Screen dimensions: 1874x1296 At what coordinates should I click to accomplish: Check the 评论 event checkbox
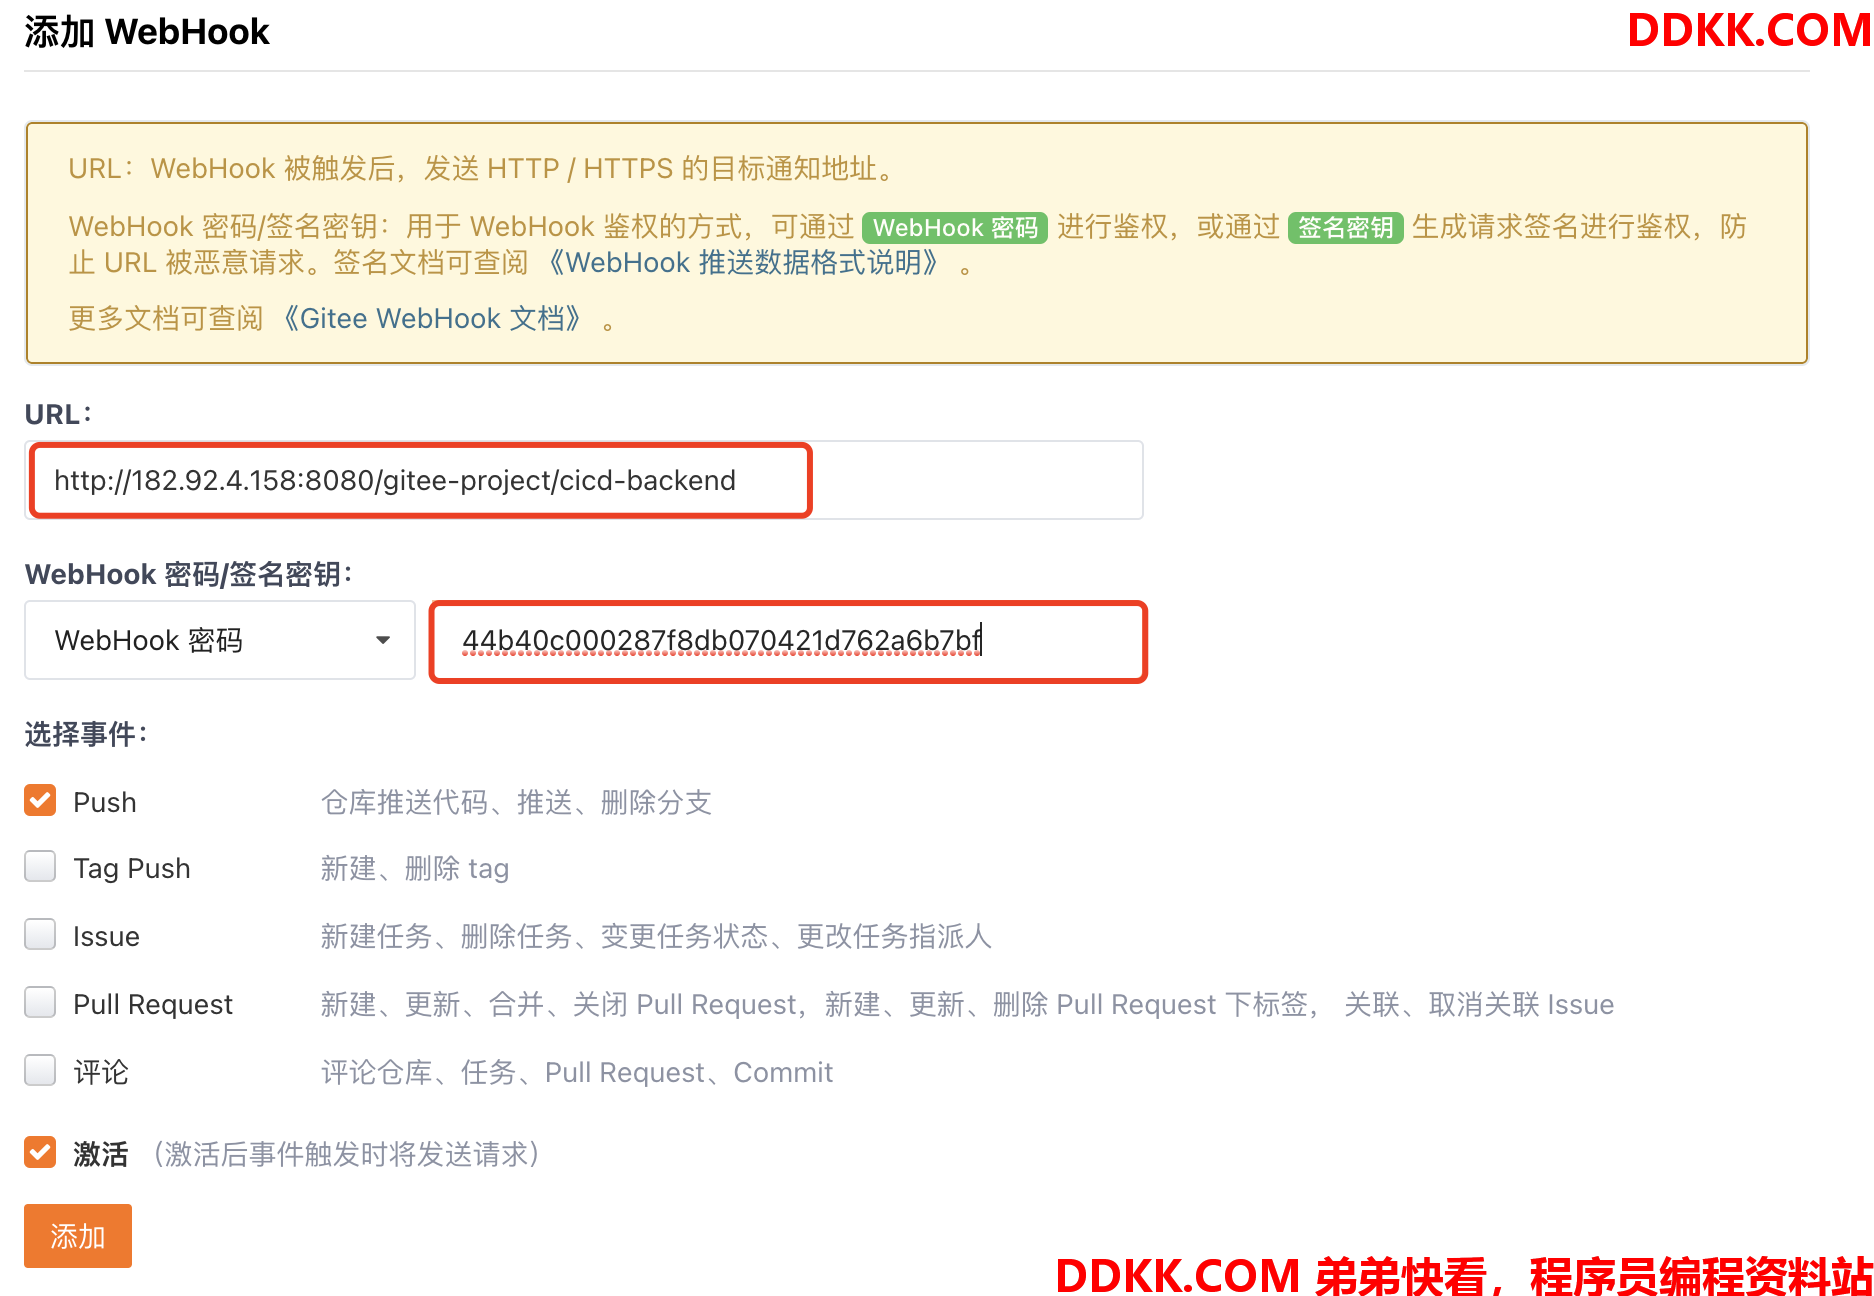pyautogui.click(x=40, y=1070)
